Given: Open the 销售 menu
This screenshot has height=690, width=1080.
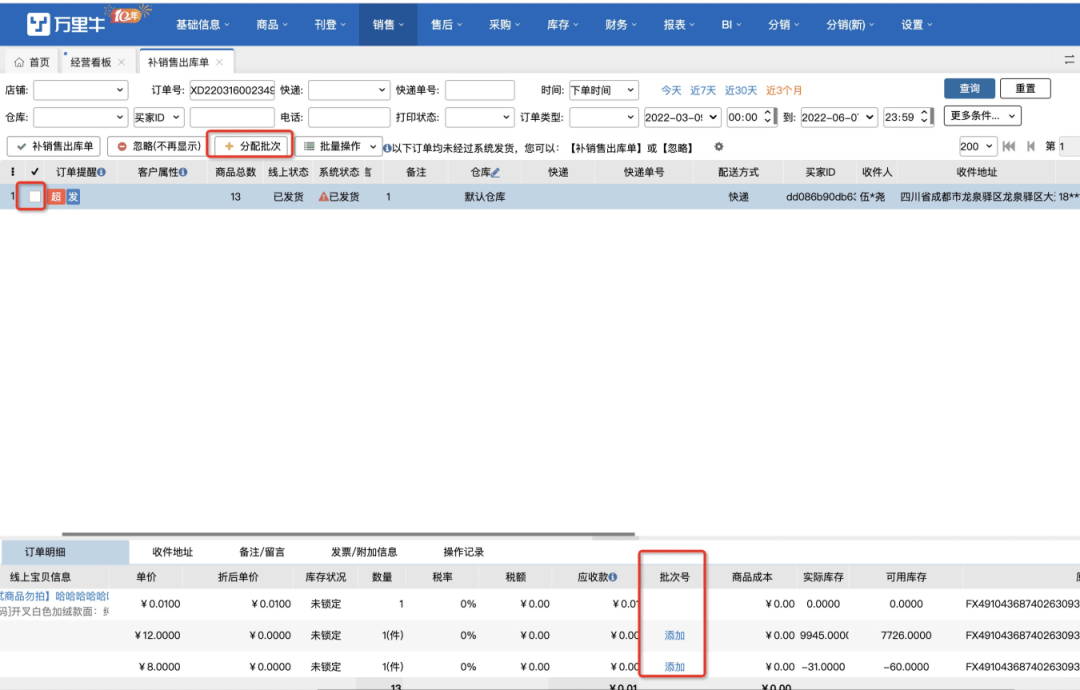Looking at the screenshot, I should (388, 25).
